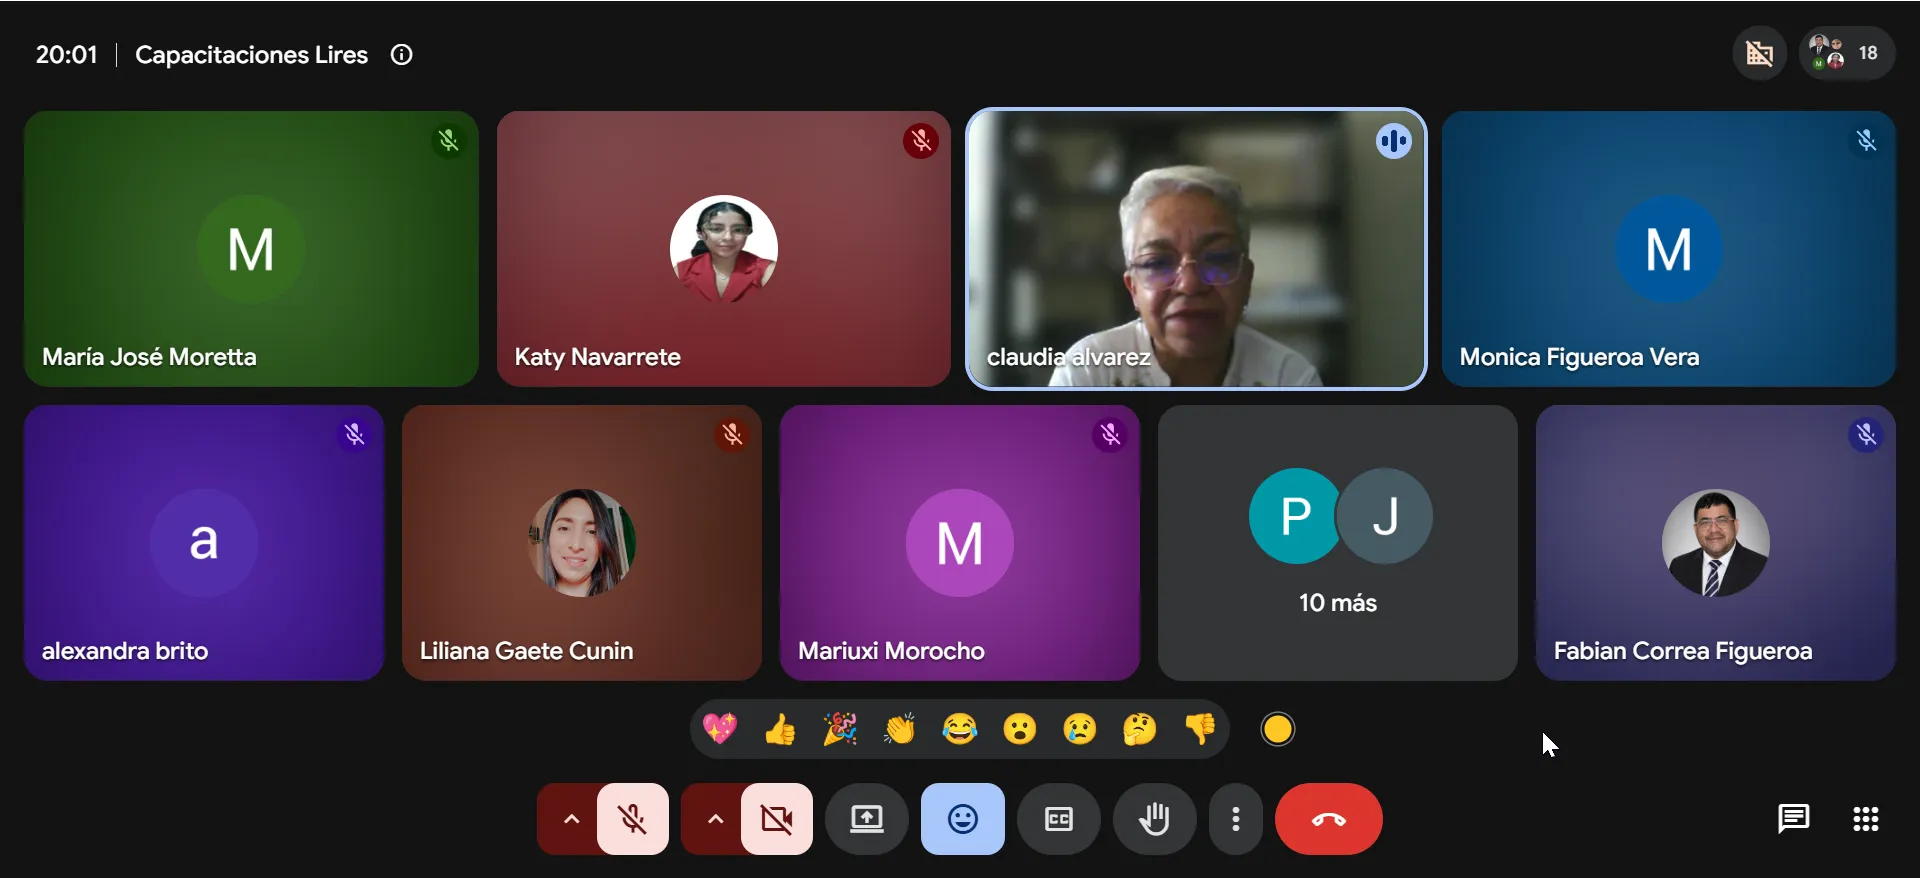1920x878 pixels.
Task: Click the speaking indicator on claudia alvarez
Action: (1393, 141)
